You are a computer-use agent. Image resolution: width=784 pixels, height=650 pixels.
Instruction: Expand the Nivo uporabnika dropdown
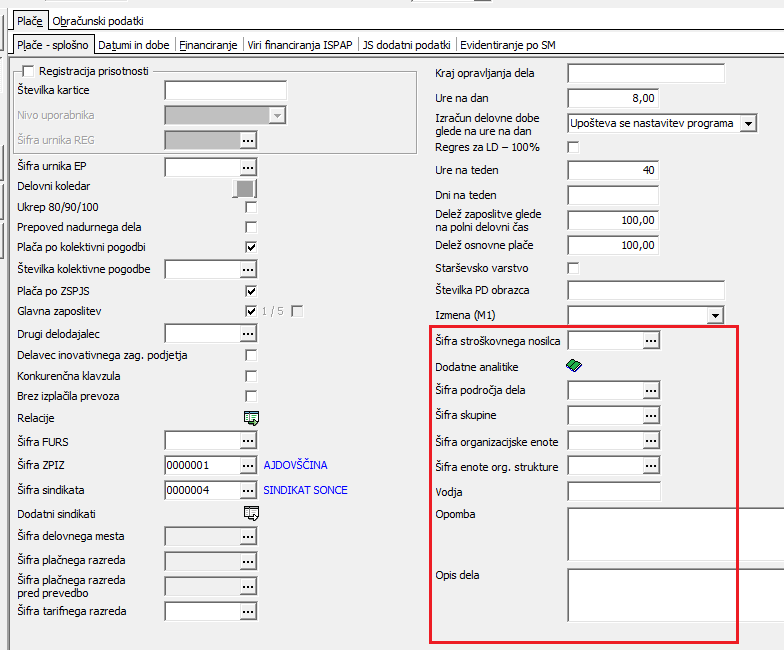point(276,116)
